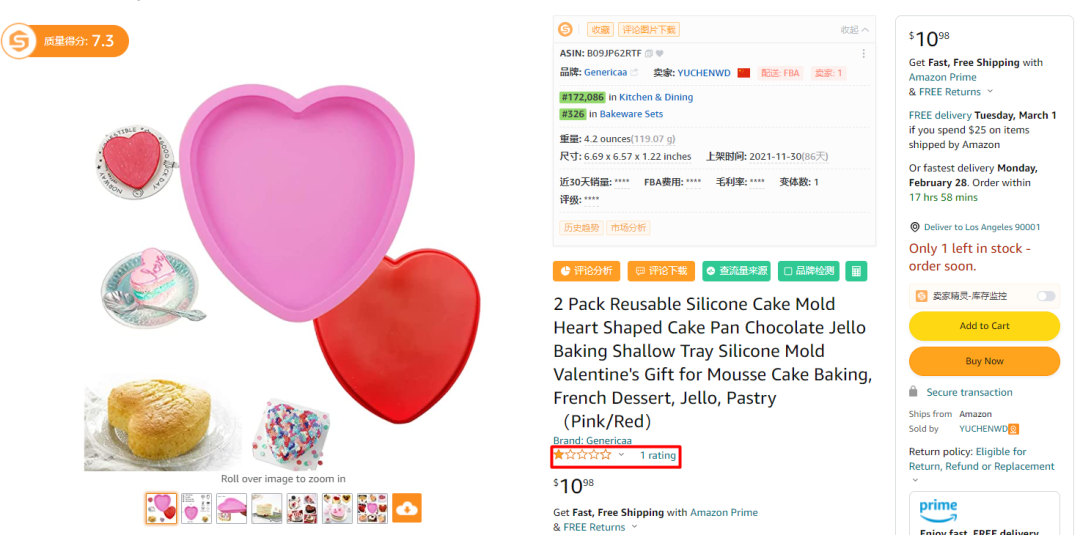The image size is (1080, 535).
Task: Click the calculator icon button
Action: pyautogui.click(x=856, y=271)
